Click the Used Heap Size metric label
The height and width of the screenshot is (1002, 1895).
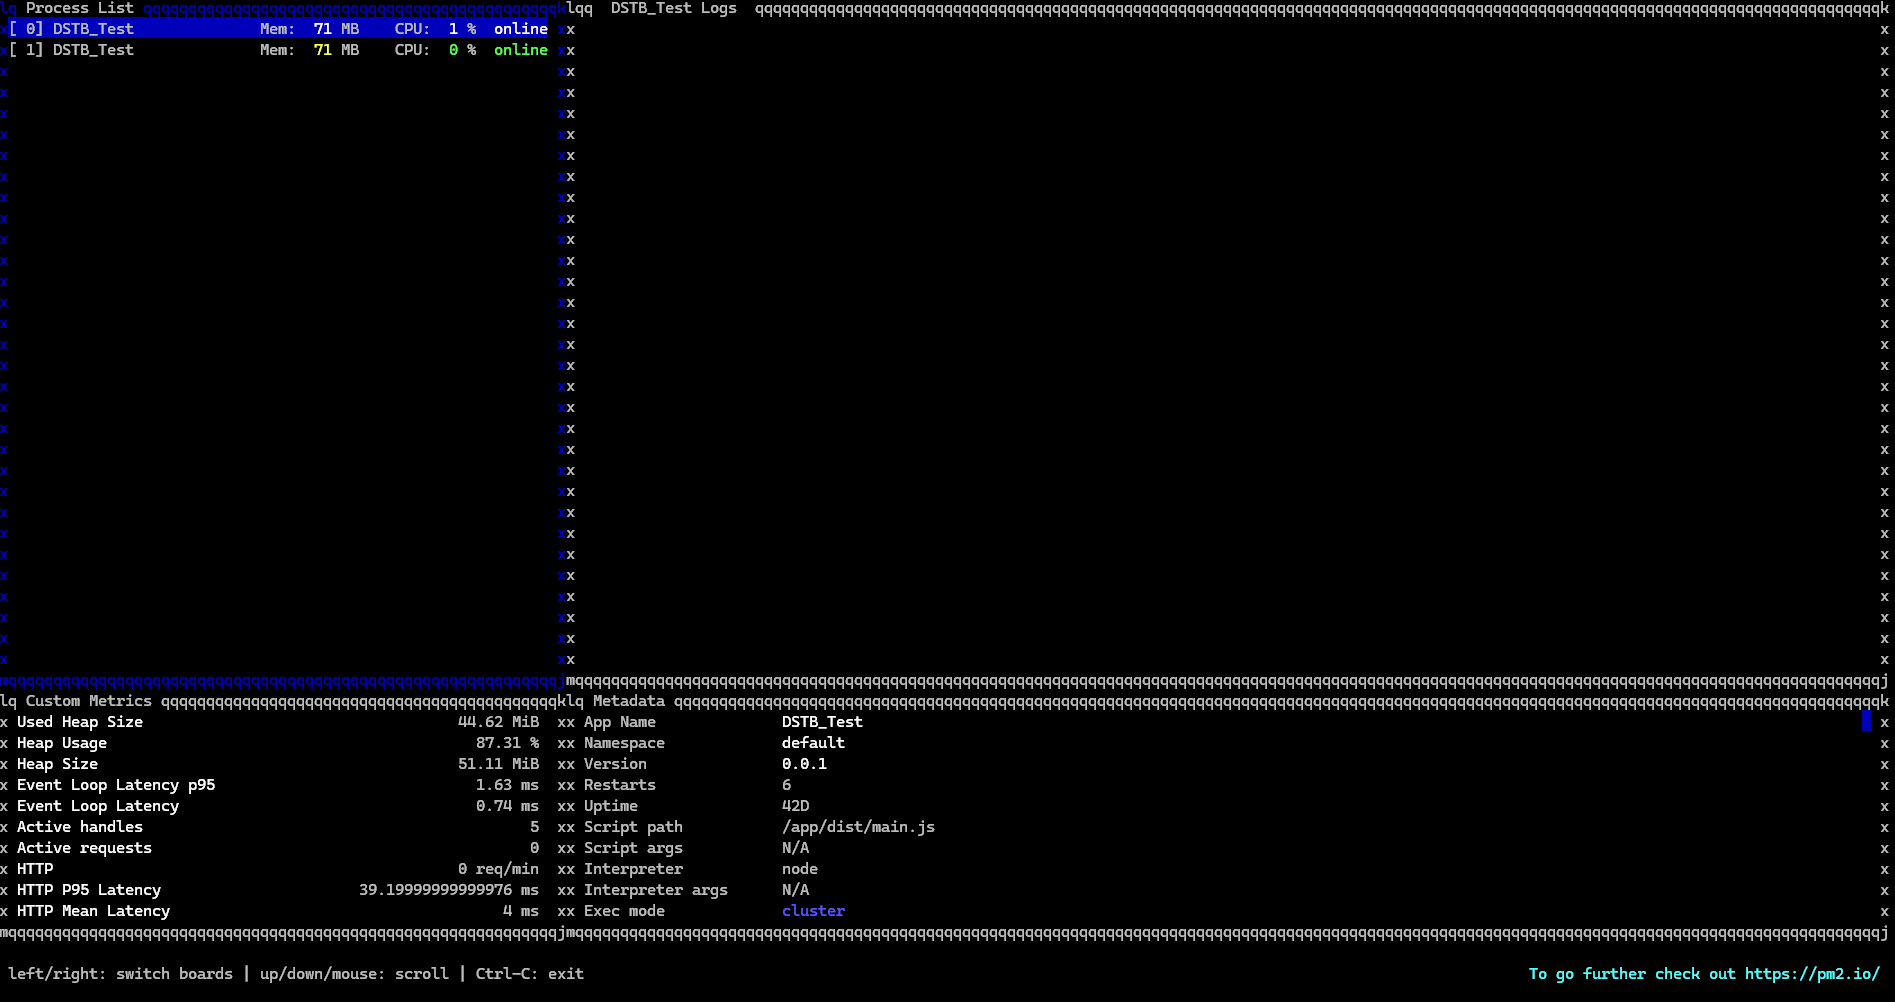[x=80, y=722]
